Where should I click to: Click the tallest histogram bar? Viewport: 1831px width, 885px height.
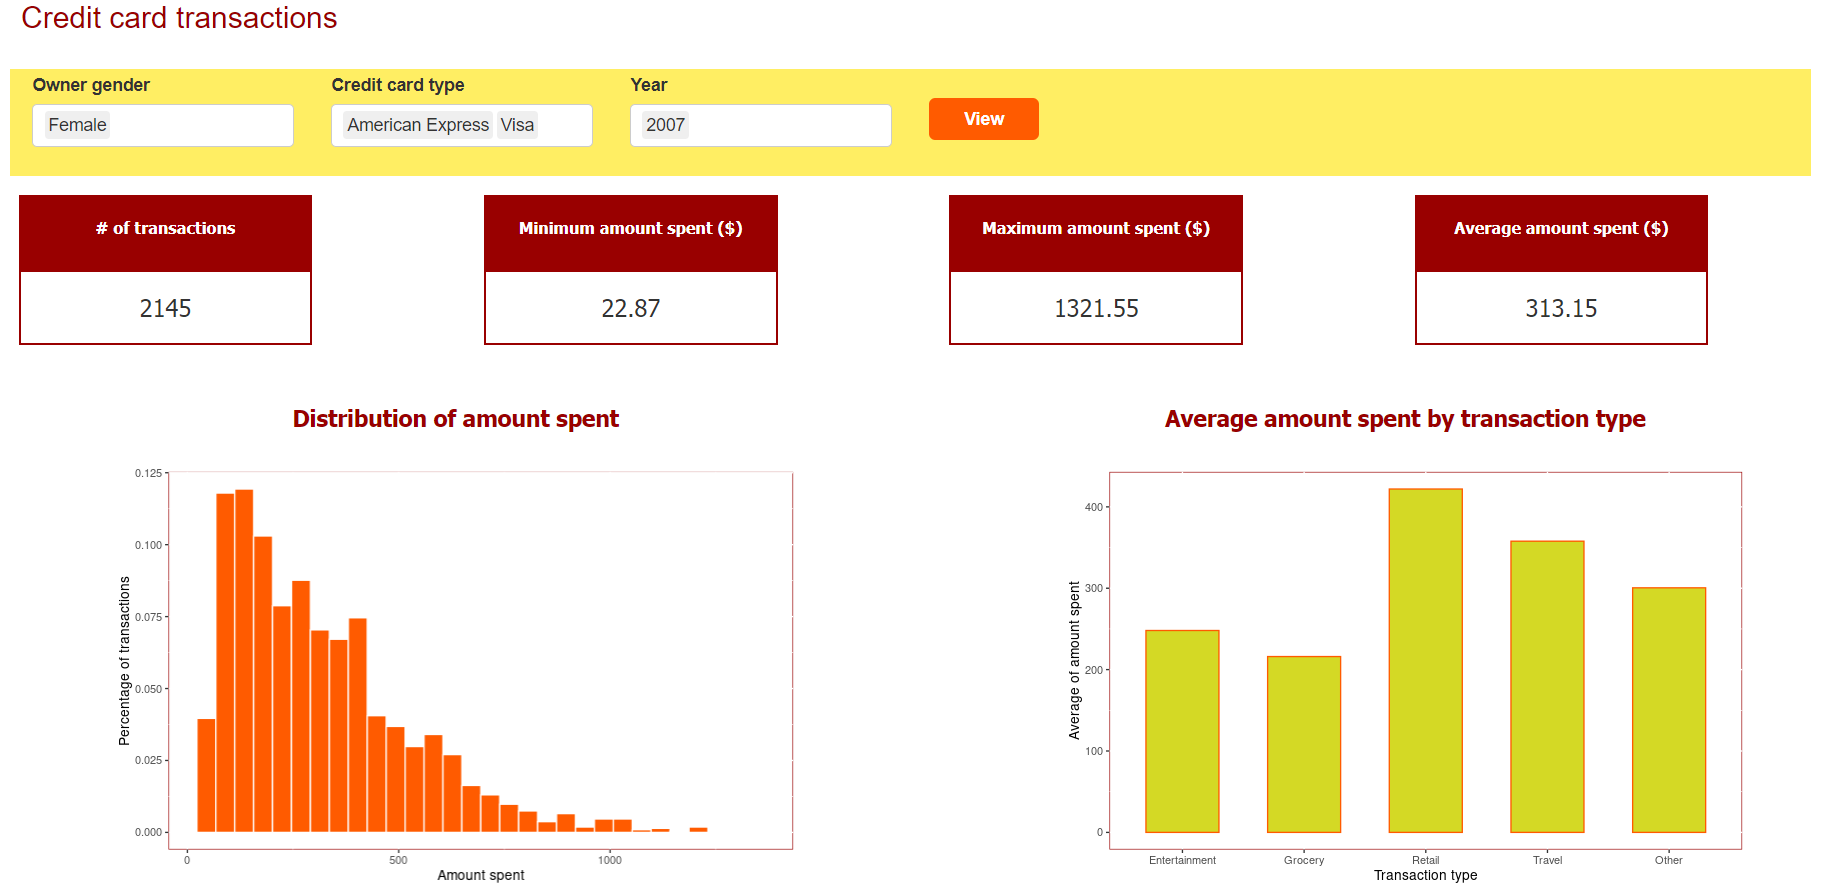point(244,660)
